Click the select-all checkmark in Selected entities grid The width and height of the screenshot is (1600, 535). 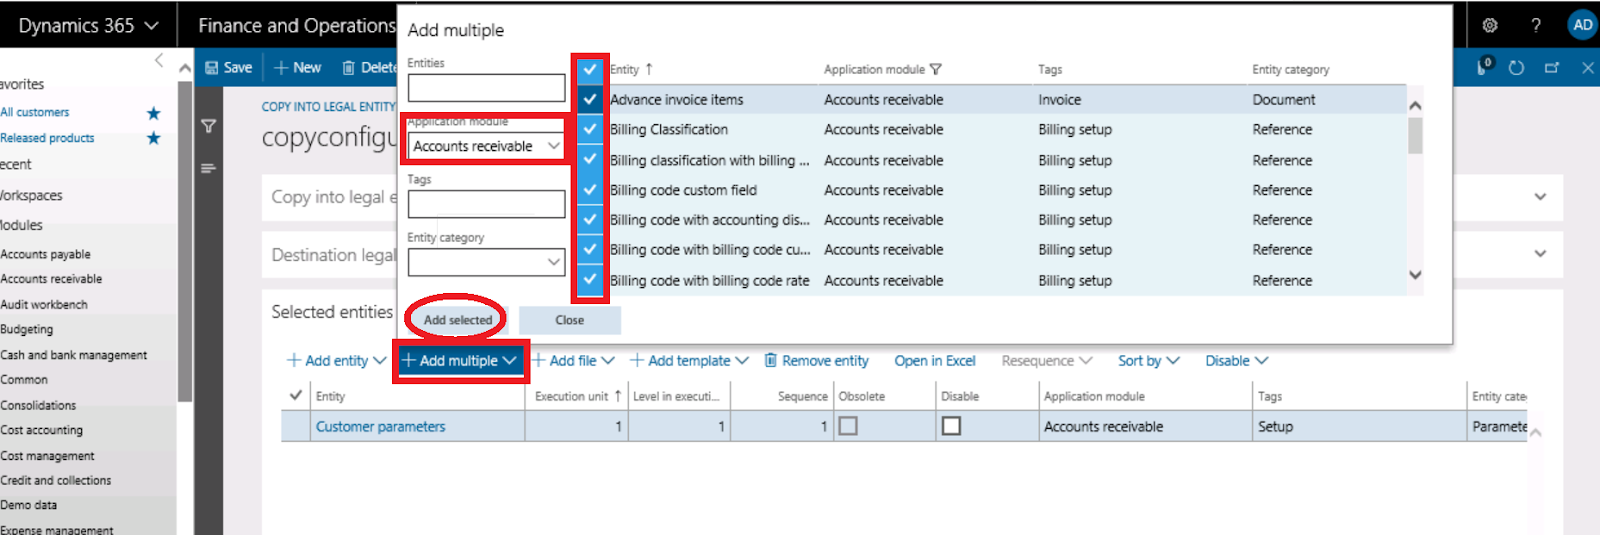point(295,395)
